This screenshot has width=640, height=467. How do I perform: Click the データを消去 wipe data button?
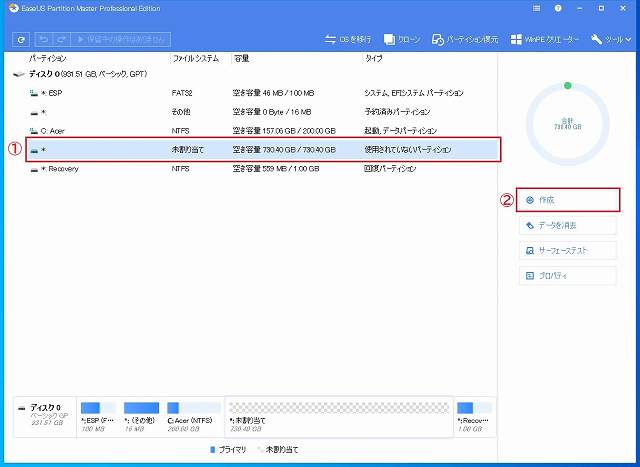568,225
